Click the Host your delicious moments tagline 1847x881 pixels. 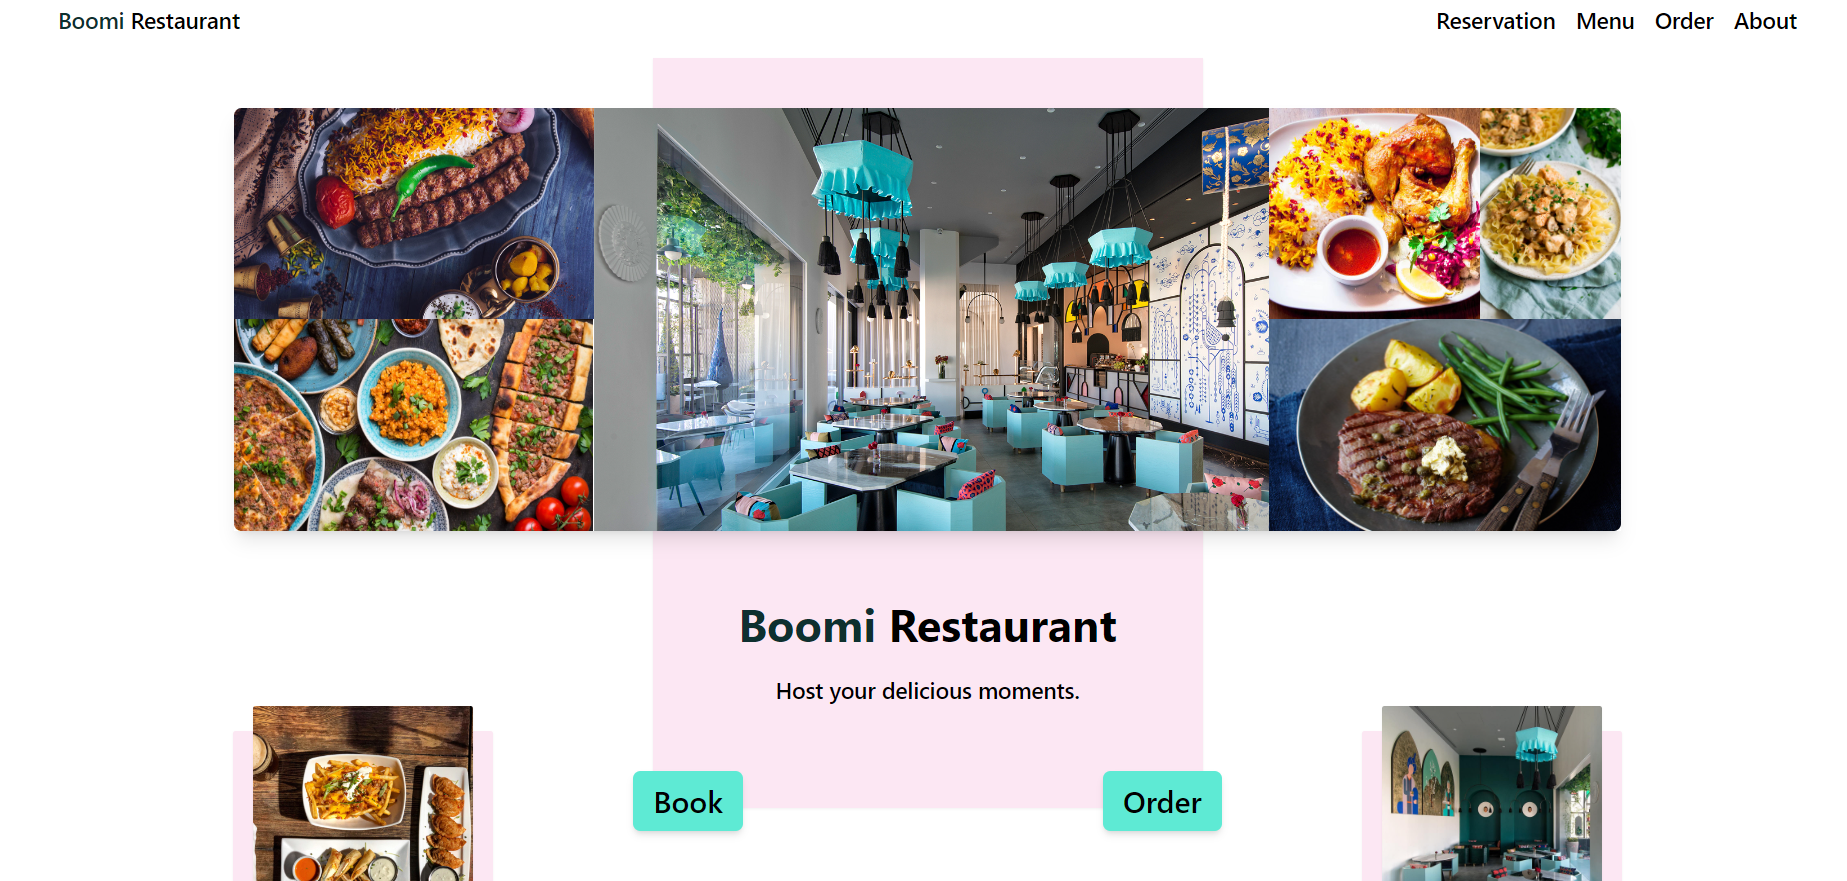pos(928,691)
